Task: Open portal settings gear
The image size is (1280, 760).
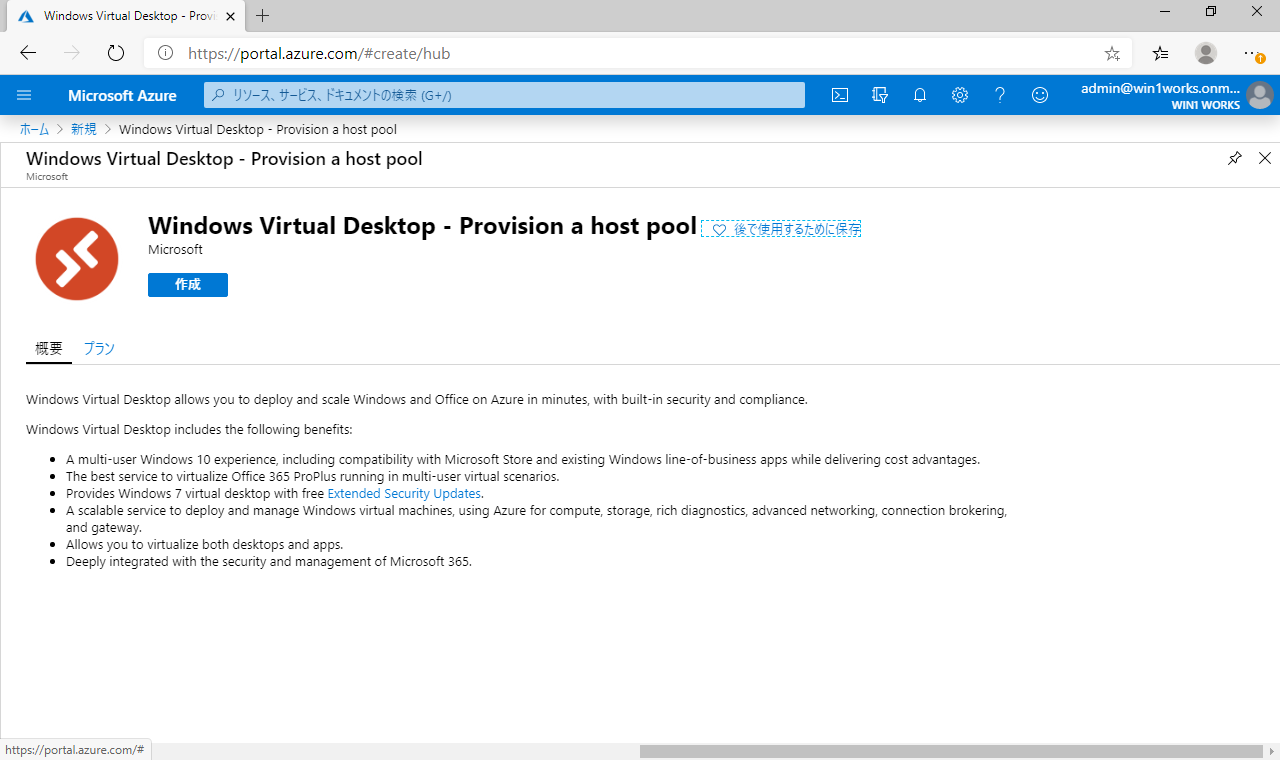Action: tap(960, 95)
